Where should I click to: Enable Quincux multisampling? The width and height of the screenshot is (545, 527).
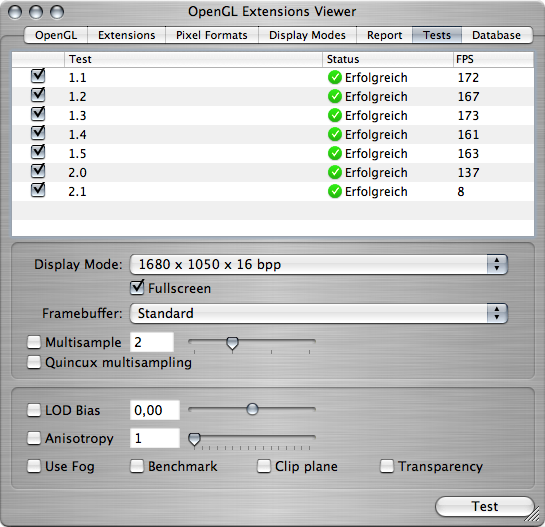click(x=34, y=362)
